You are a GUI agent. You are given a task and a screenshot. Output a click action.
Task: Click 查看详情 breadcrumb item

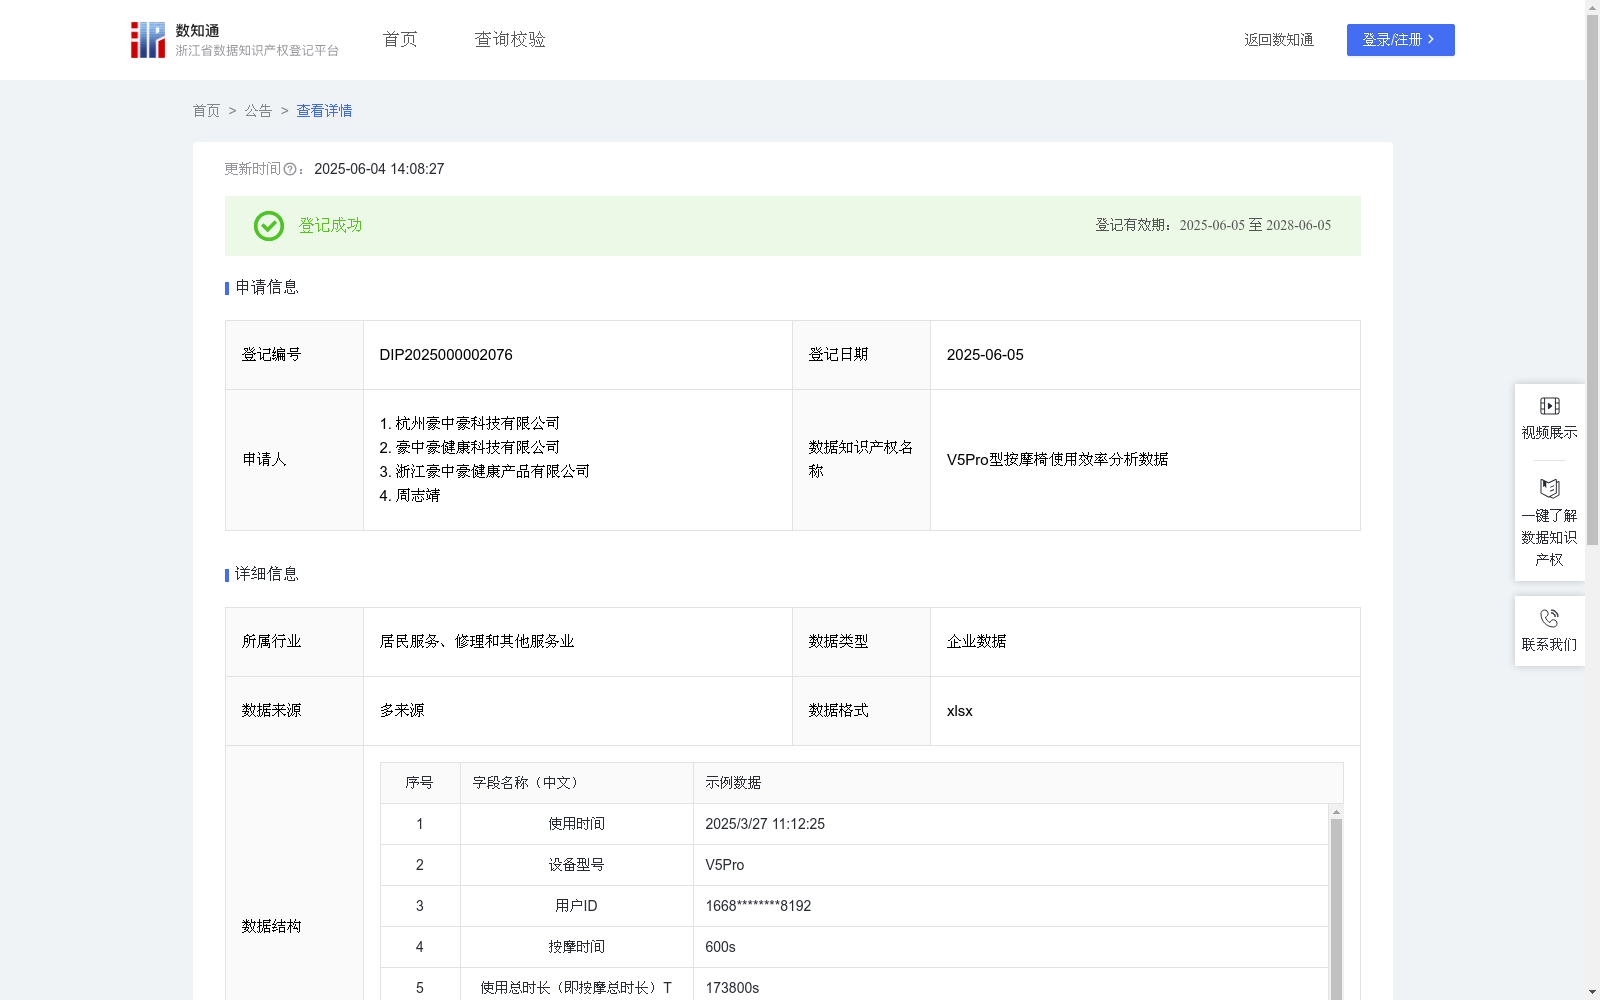point(324,111)
